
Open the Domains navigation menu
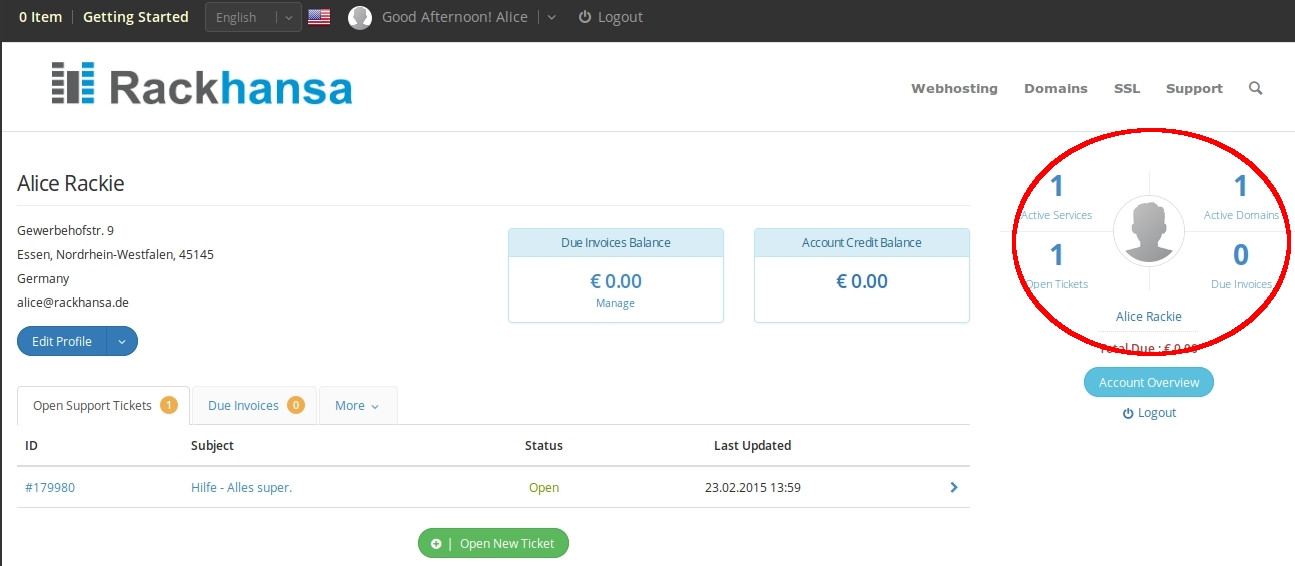[1055, 88]
